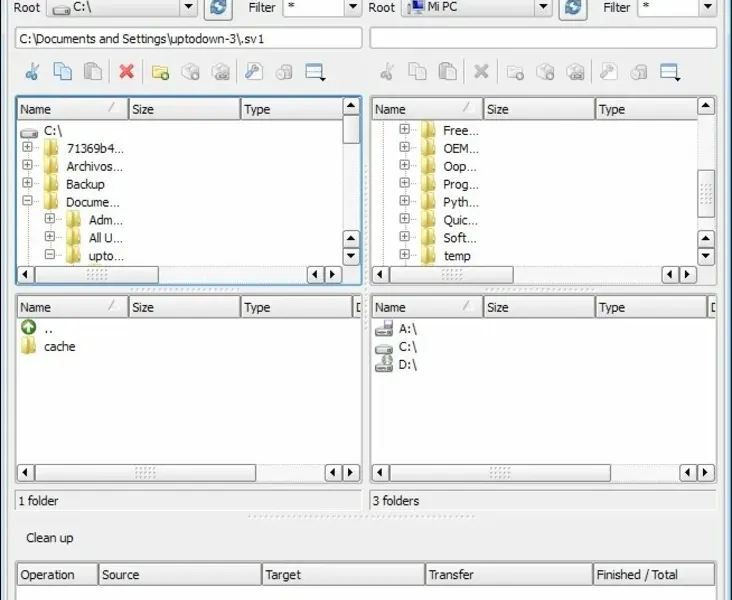The width and height of the screenshot is (732, 600).
Task: Select the C:\ root node in left tree
Action: (42, 131)
